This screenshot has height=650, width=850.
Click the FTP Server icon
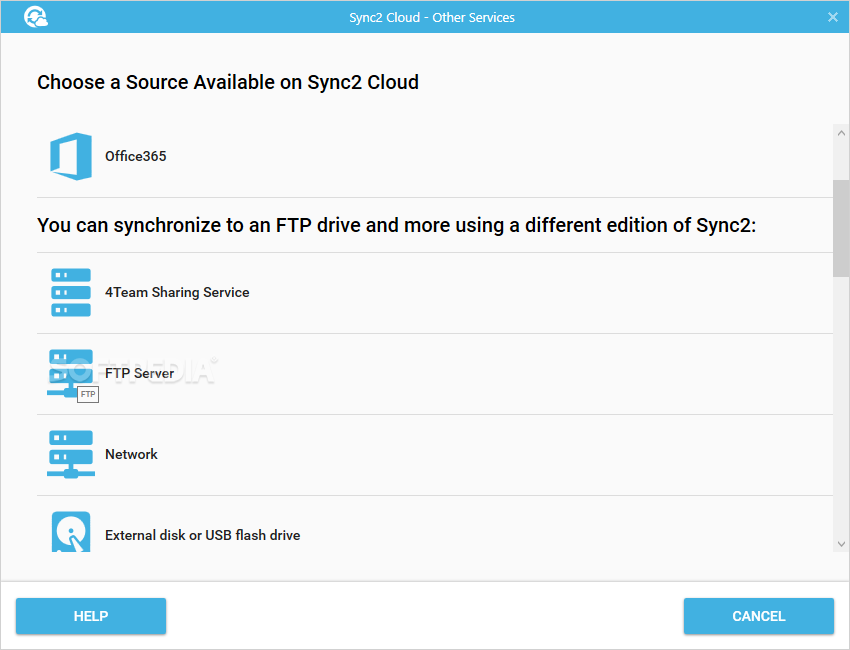(73, 376)
